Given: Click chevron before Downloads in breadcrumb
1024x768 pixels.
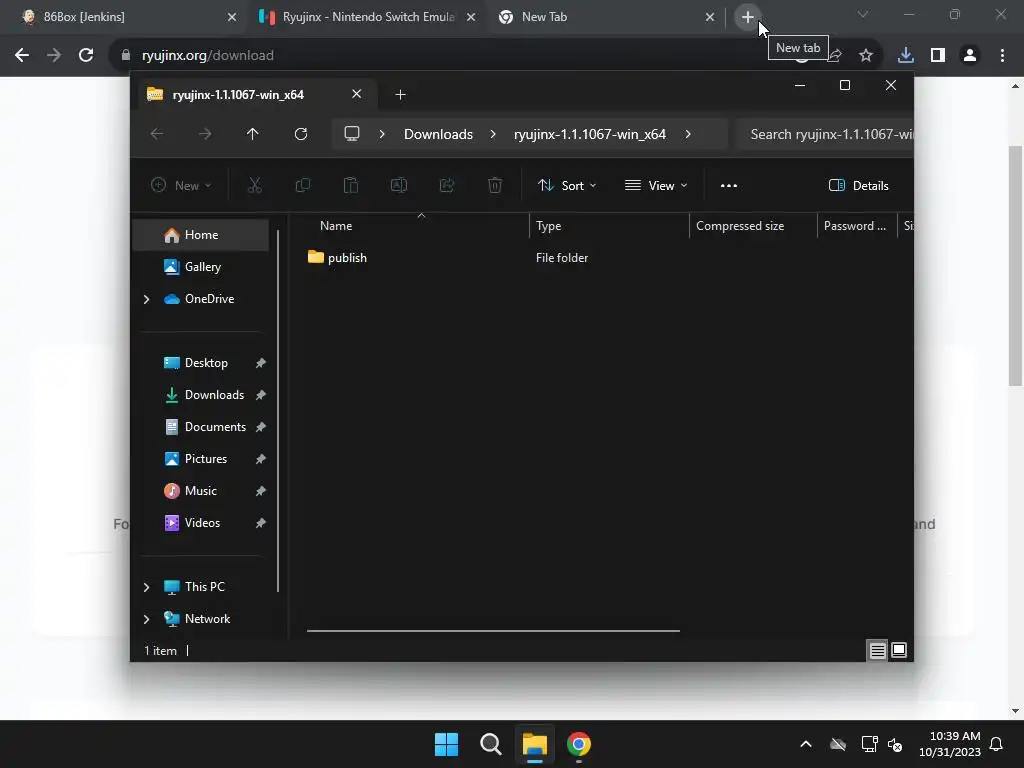Looking at the screenshot, I should pos(382,134).
